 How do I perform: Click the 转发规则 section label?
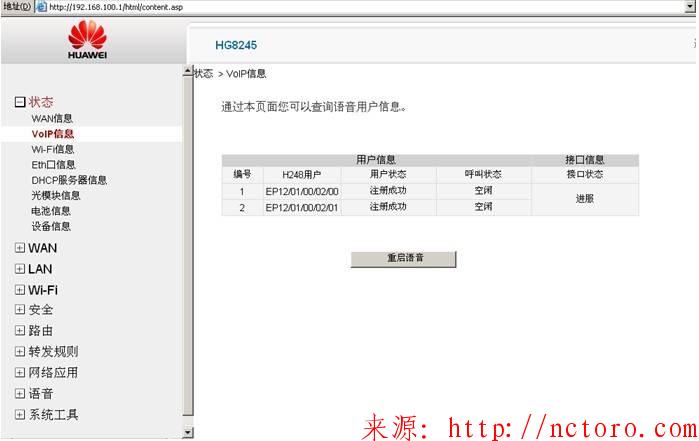pos(53,351)
